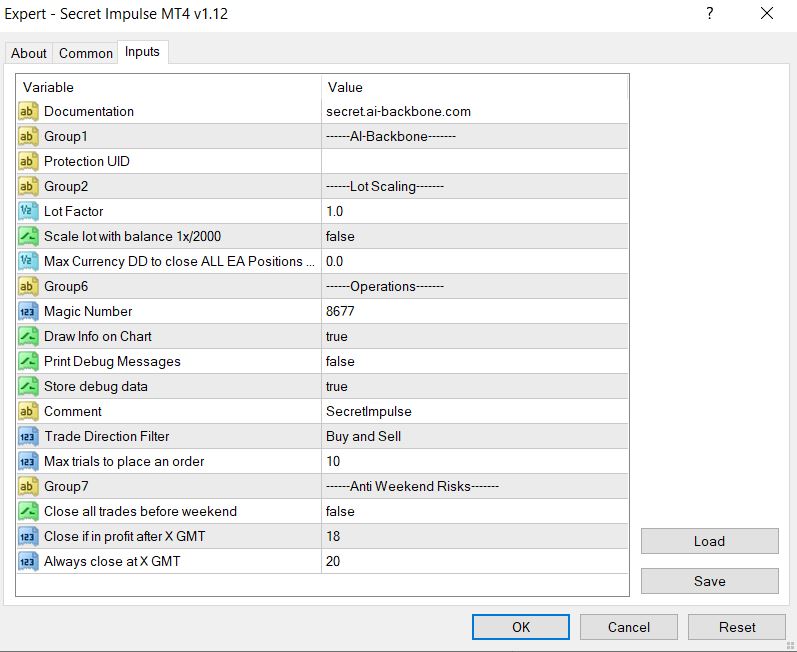The width and height of the screenshot is (797, 652).
Task: Edit Close if in profit value 18
Action: (x=475, y=536)
